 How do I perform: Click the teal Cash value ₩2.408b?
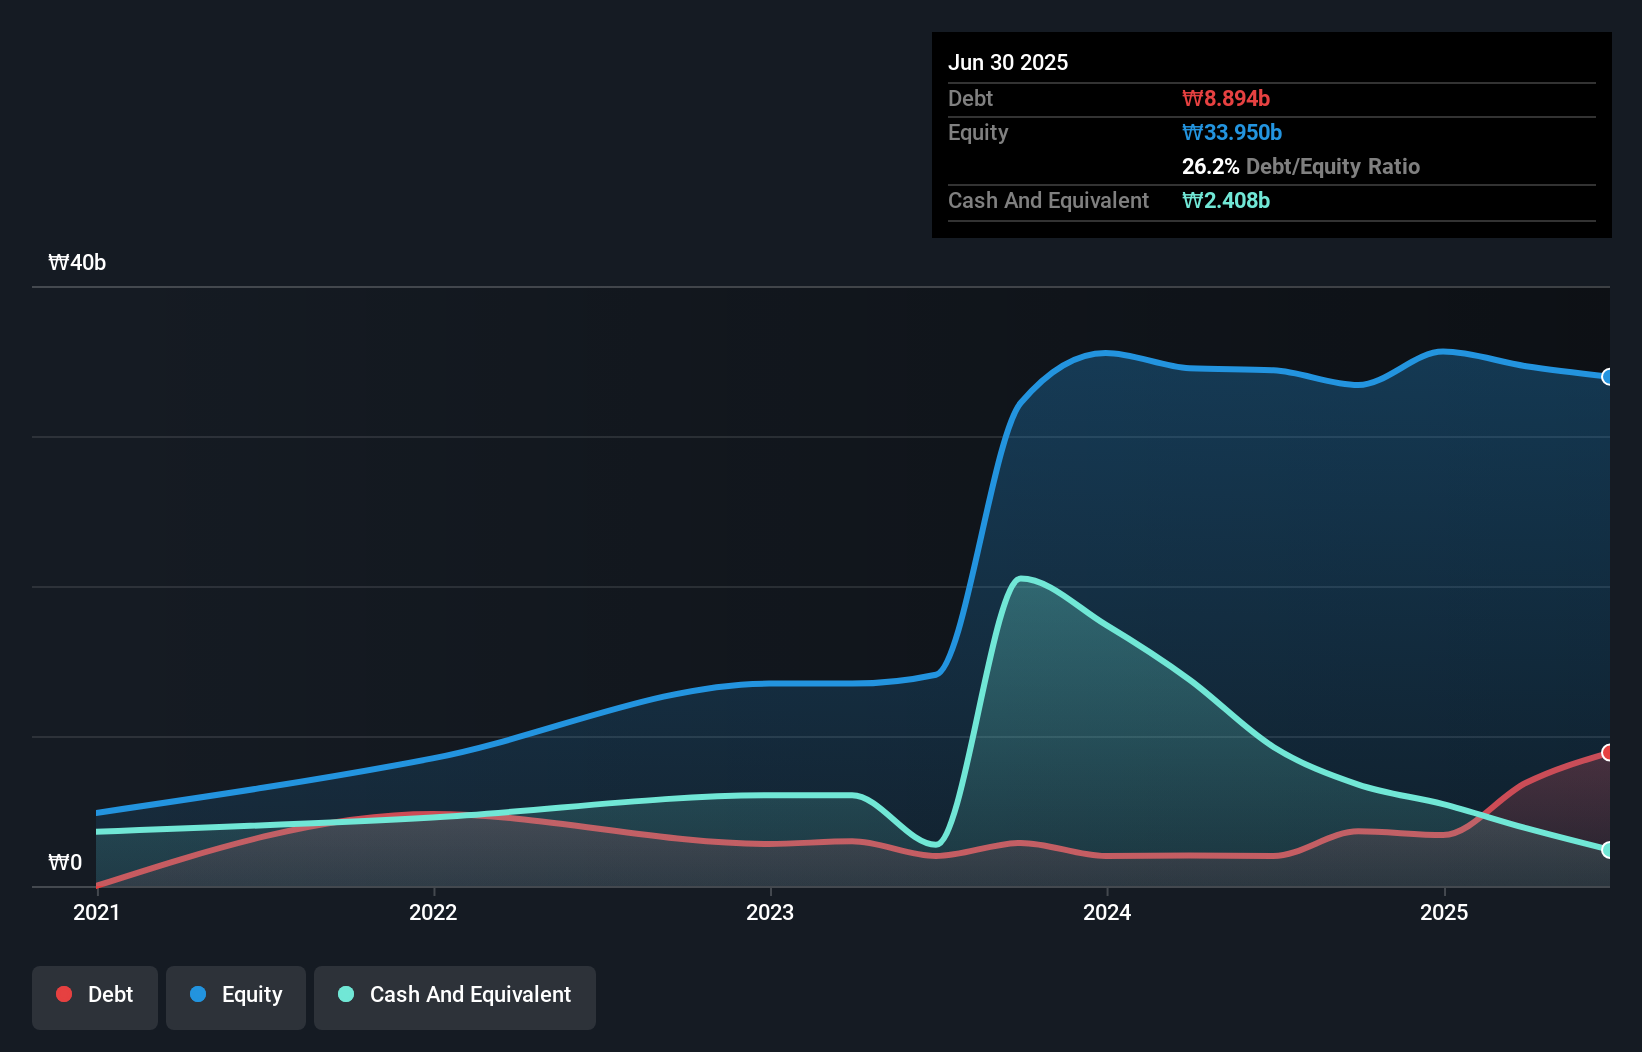[1225, 200]
